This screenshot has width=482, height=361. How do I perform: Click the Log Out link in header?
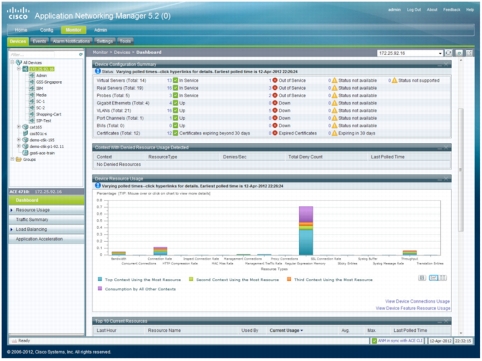pos(414,10)
